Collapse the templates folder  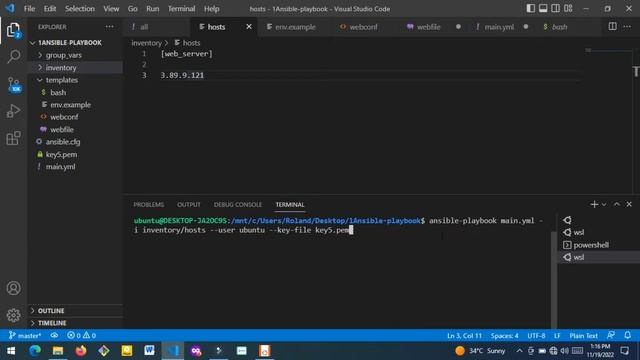[62, 80]
